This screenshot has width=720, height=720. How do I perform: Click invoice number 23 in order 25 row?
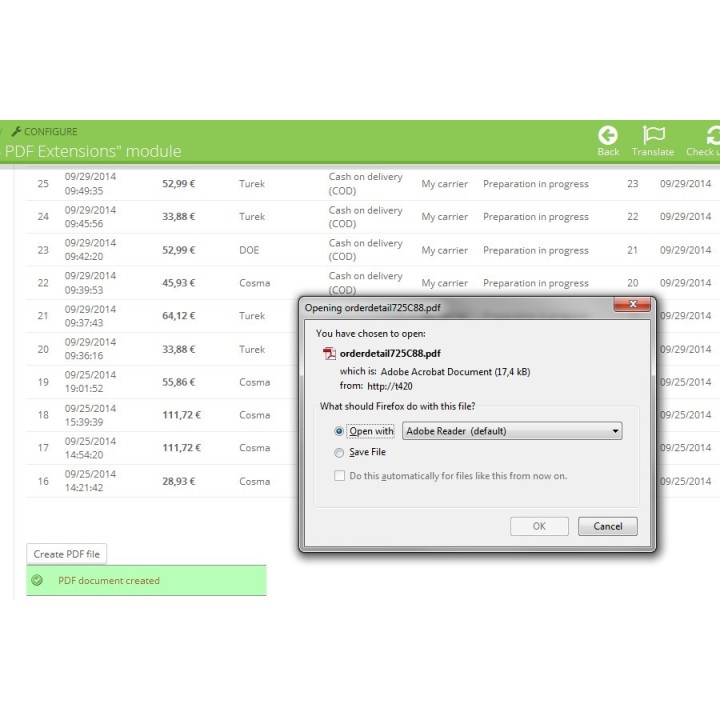633,184
